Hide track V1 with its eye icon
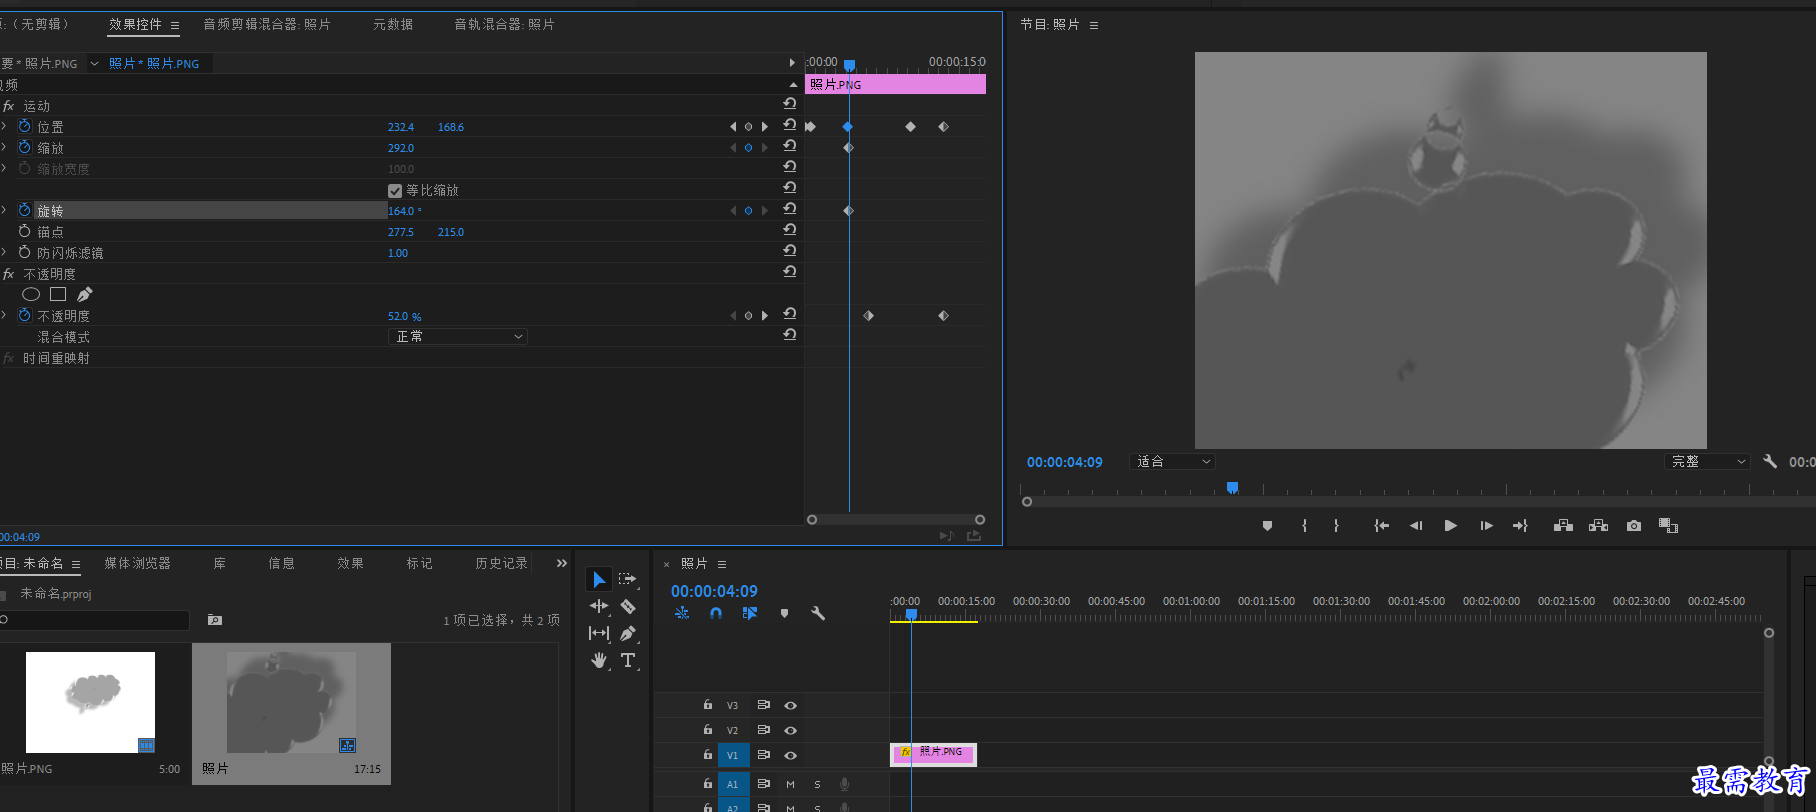Viewport: 1816px width, 812px height. 790,756
